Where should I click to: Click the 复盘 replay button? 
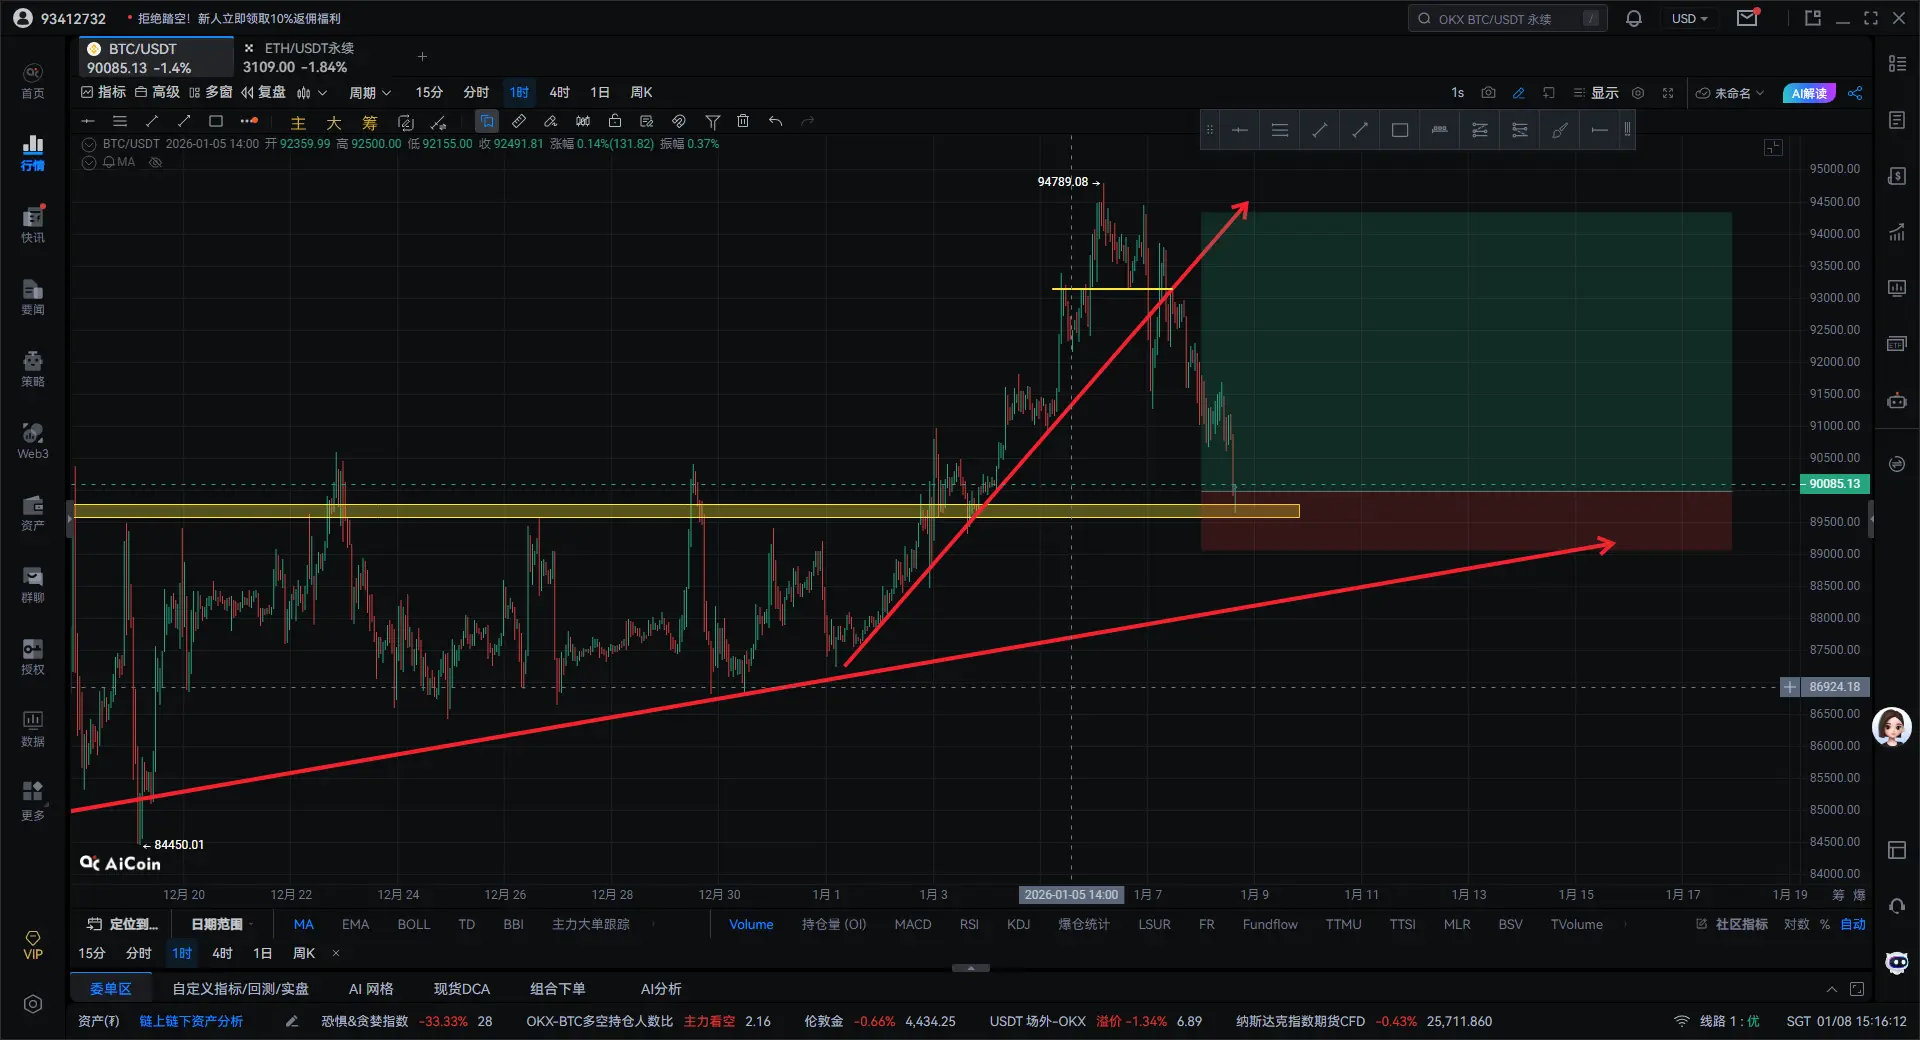[263, 93]
